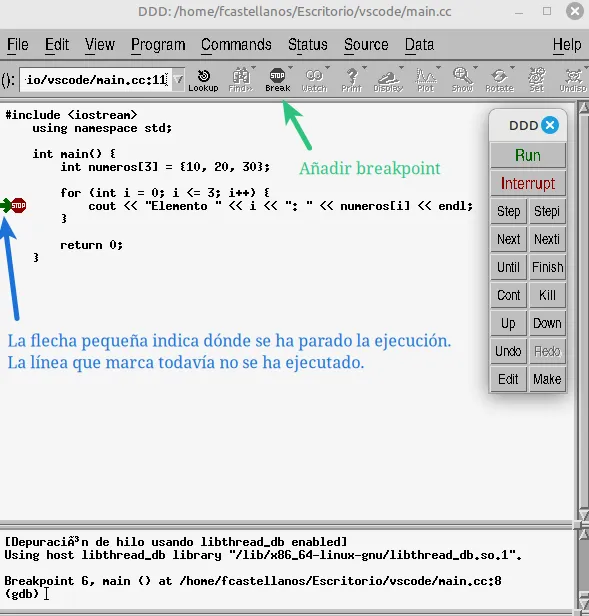589x616 pixels.
Task: Click the Cont button
Action: tap(508, 295)
